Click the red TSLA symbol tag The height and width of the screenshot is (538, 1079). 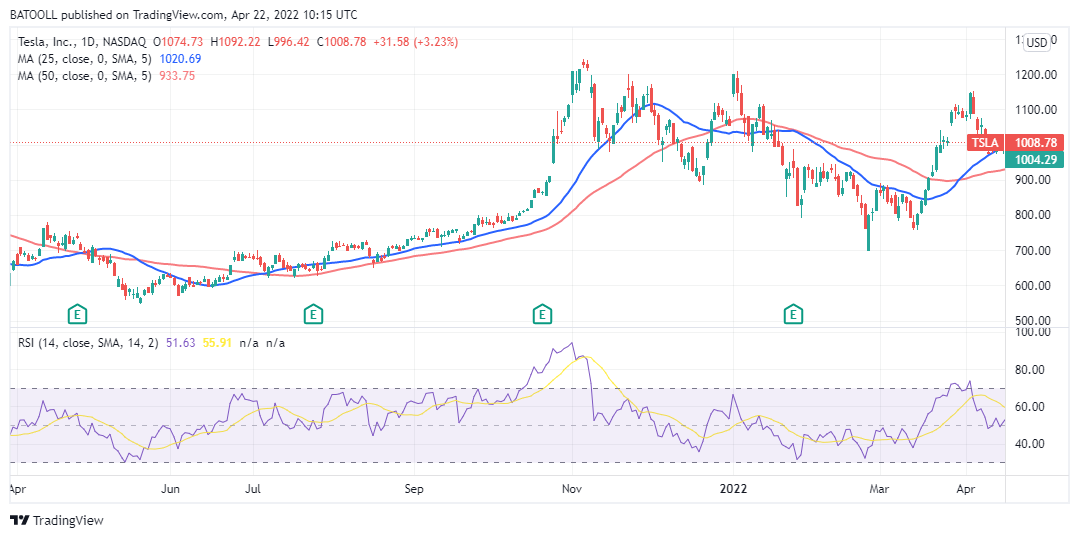985,143
